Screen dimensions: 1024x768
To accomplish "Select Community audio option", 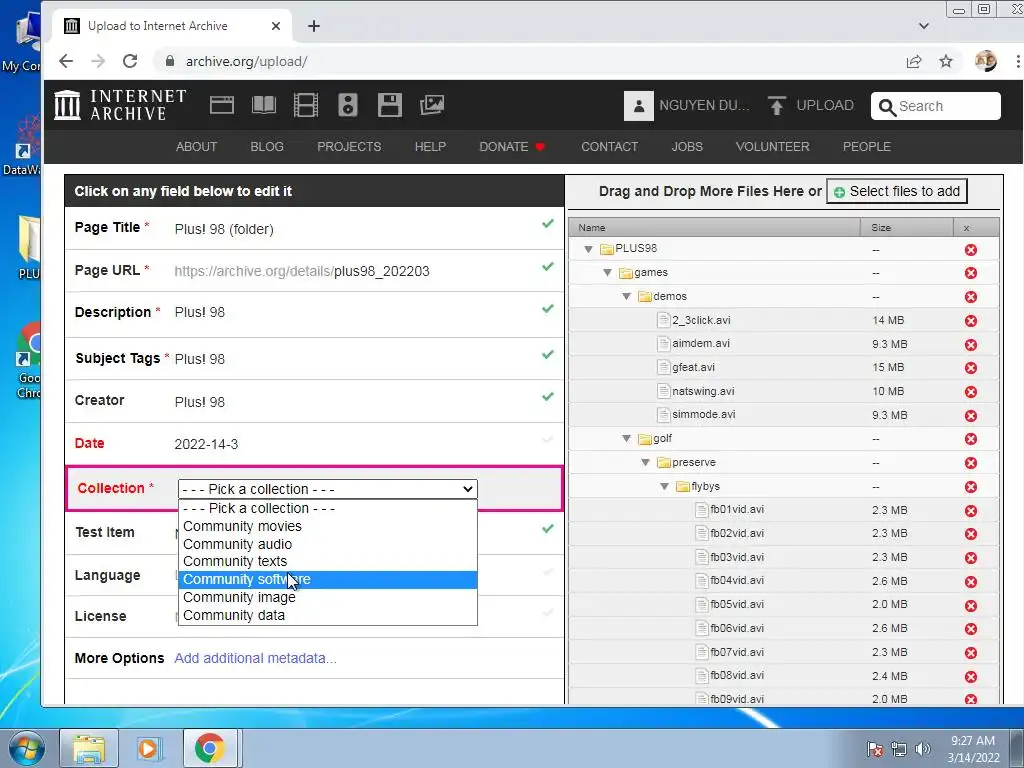I will coord(328,544).
